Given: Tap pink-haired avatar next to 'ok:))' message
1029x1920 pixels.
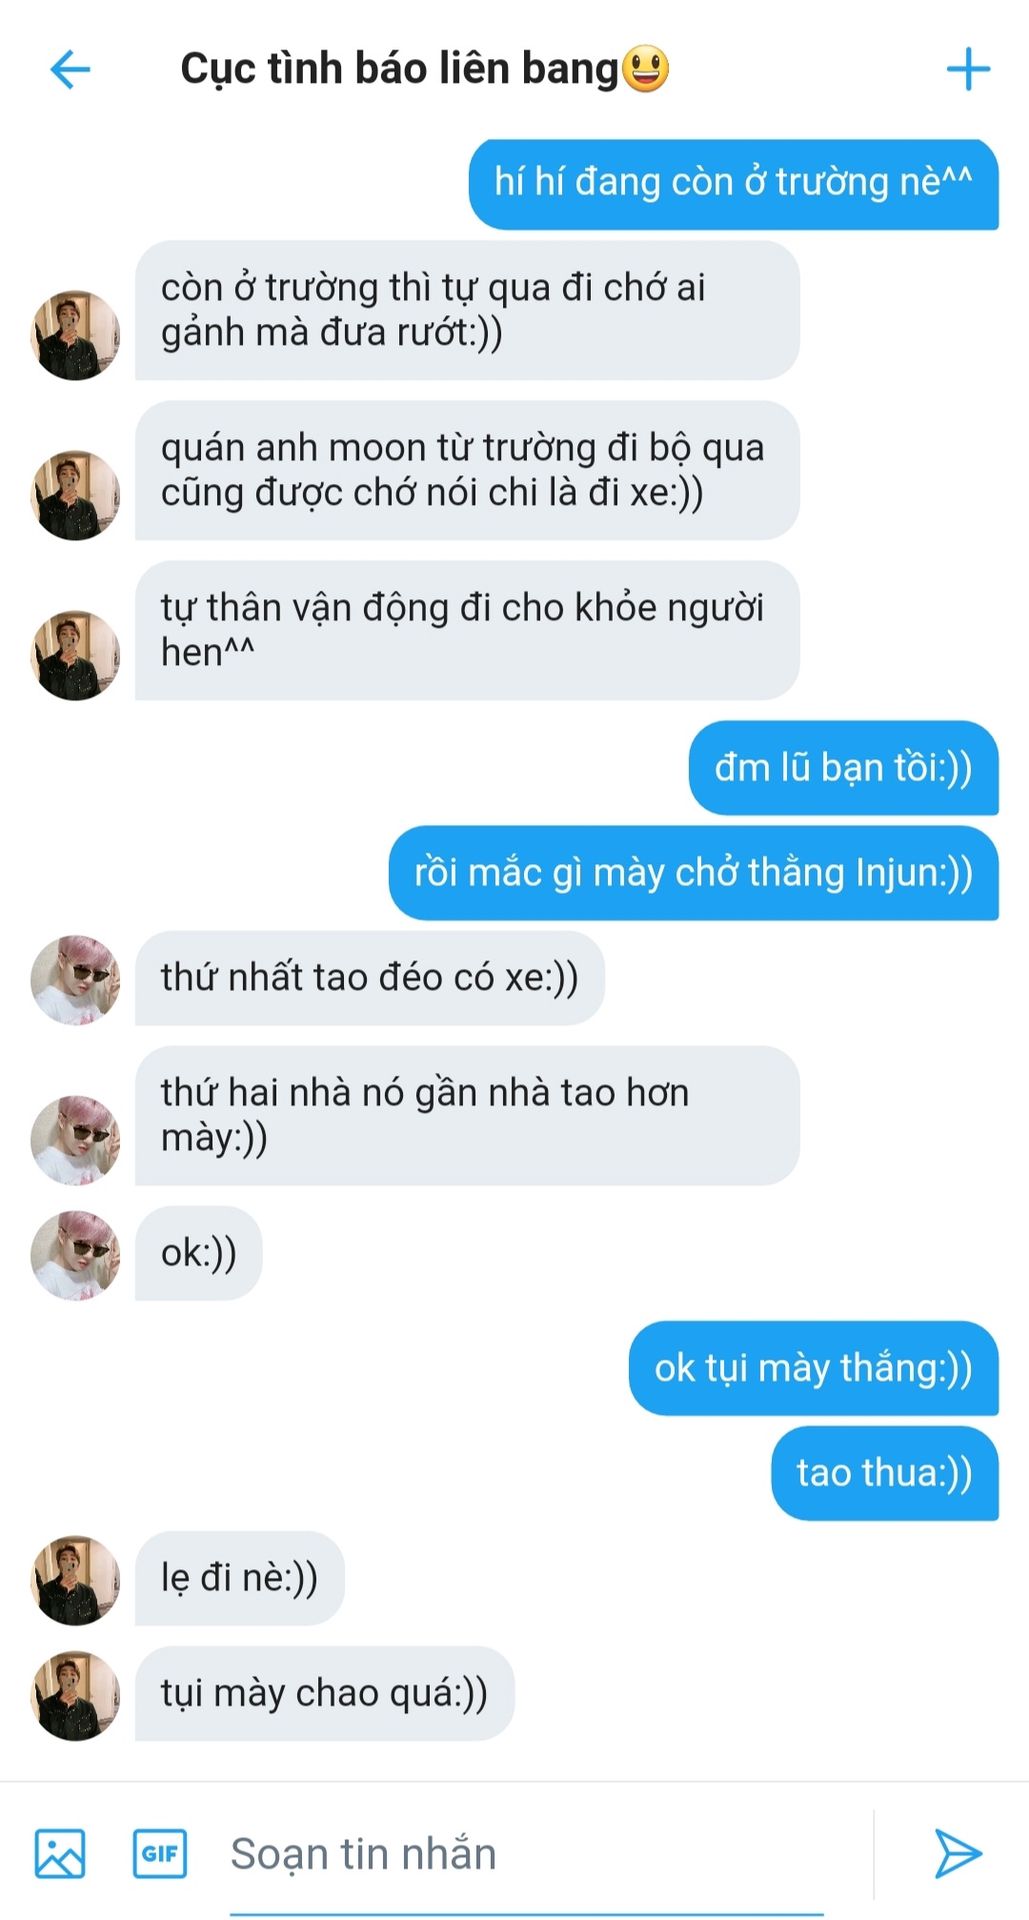Looking at the screenshot, I should (75, 1255).
